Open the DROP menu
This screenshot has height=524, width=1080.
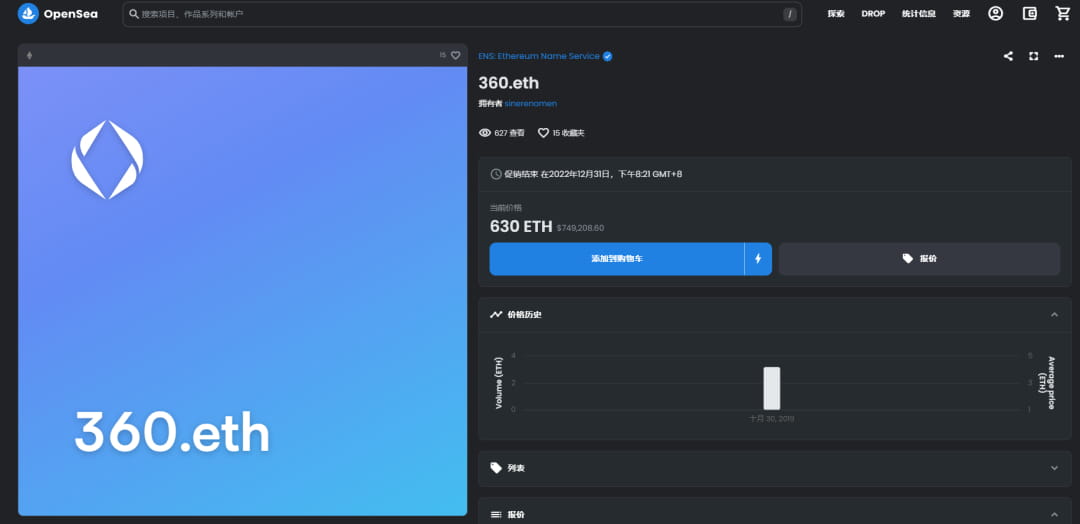click(x=873, y=14)
